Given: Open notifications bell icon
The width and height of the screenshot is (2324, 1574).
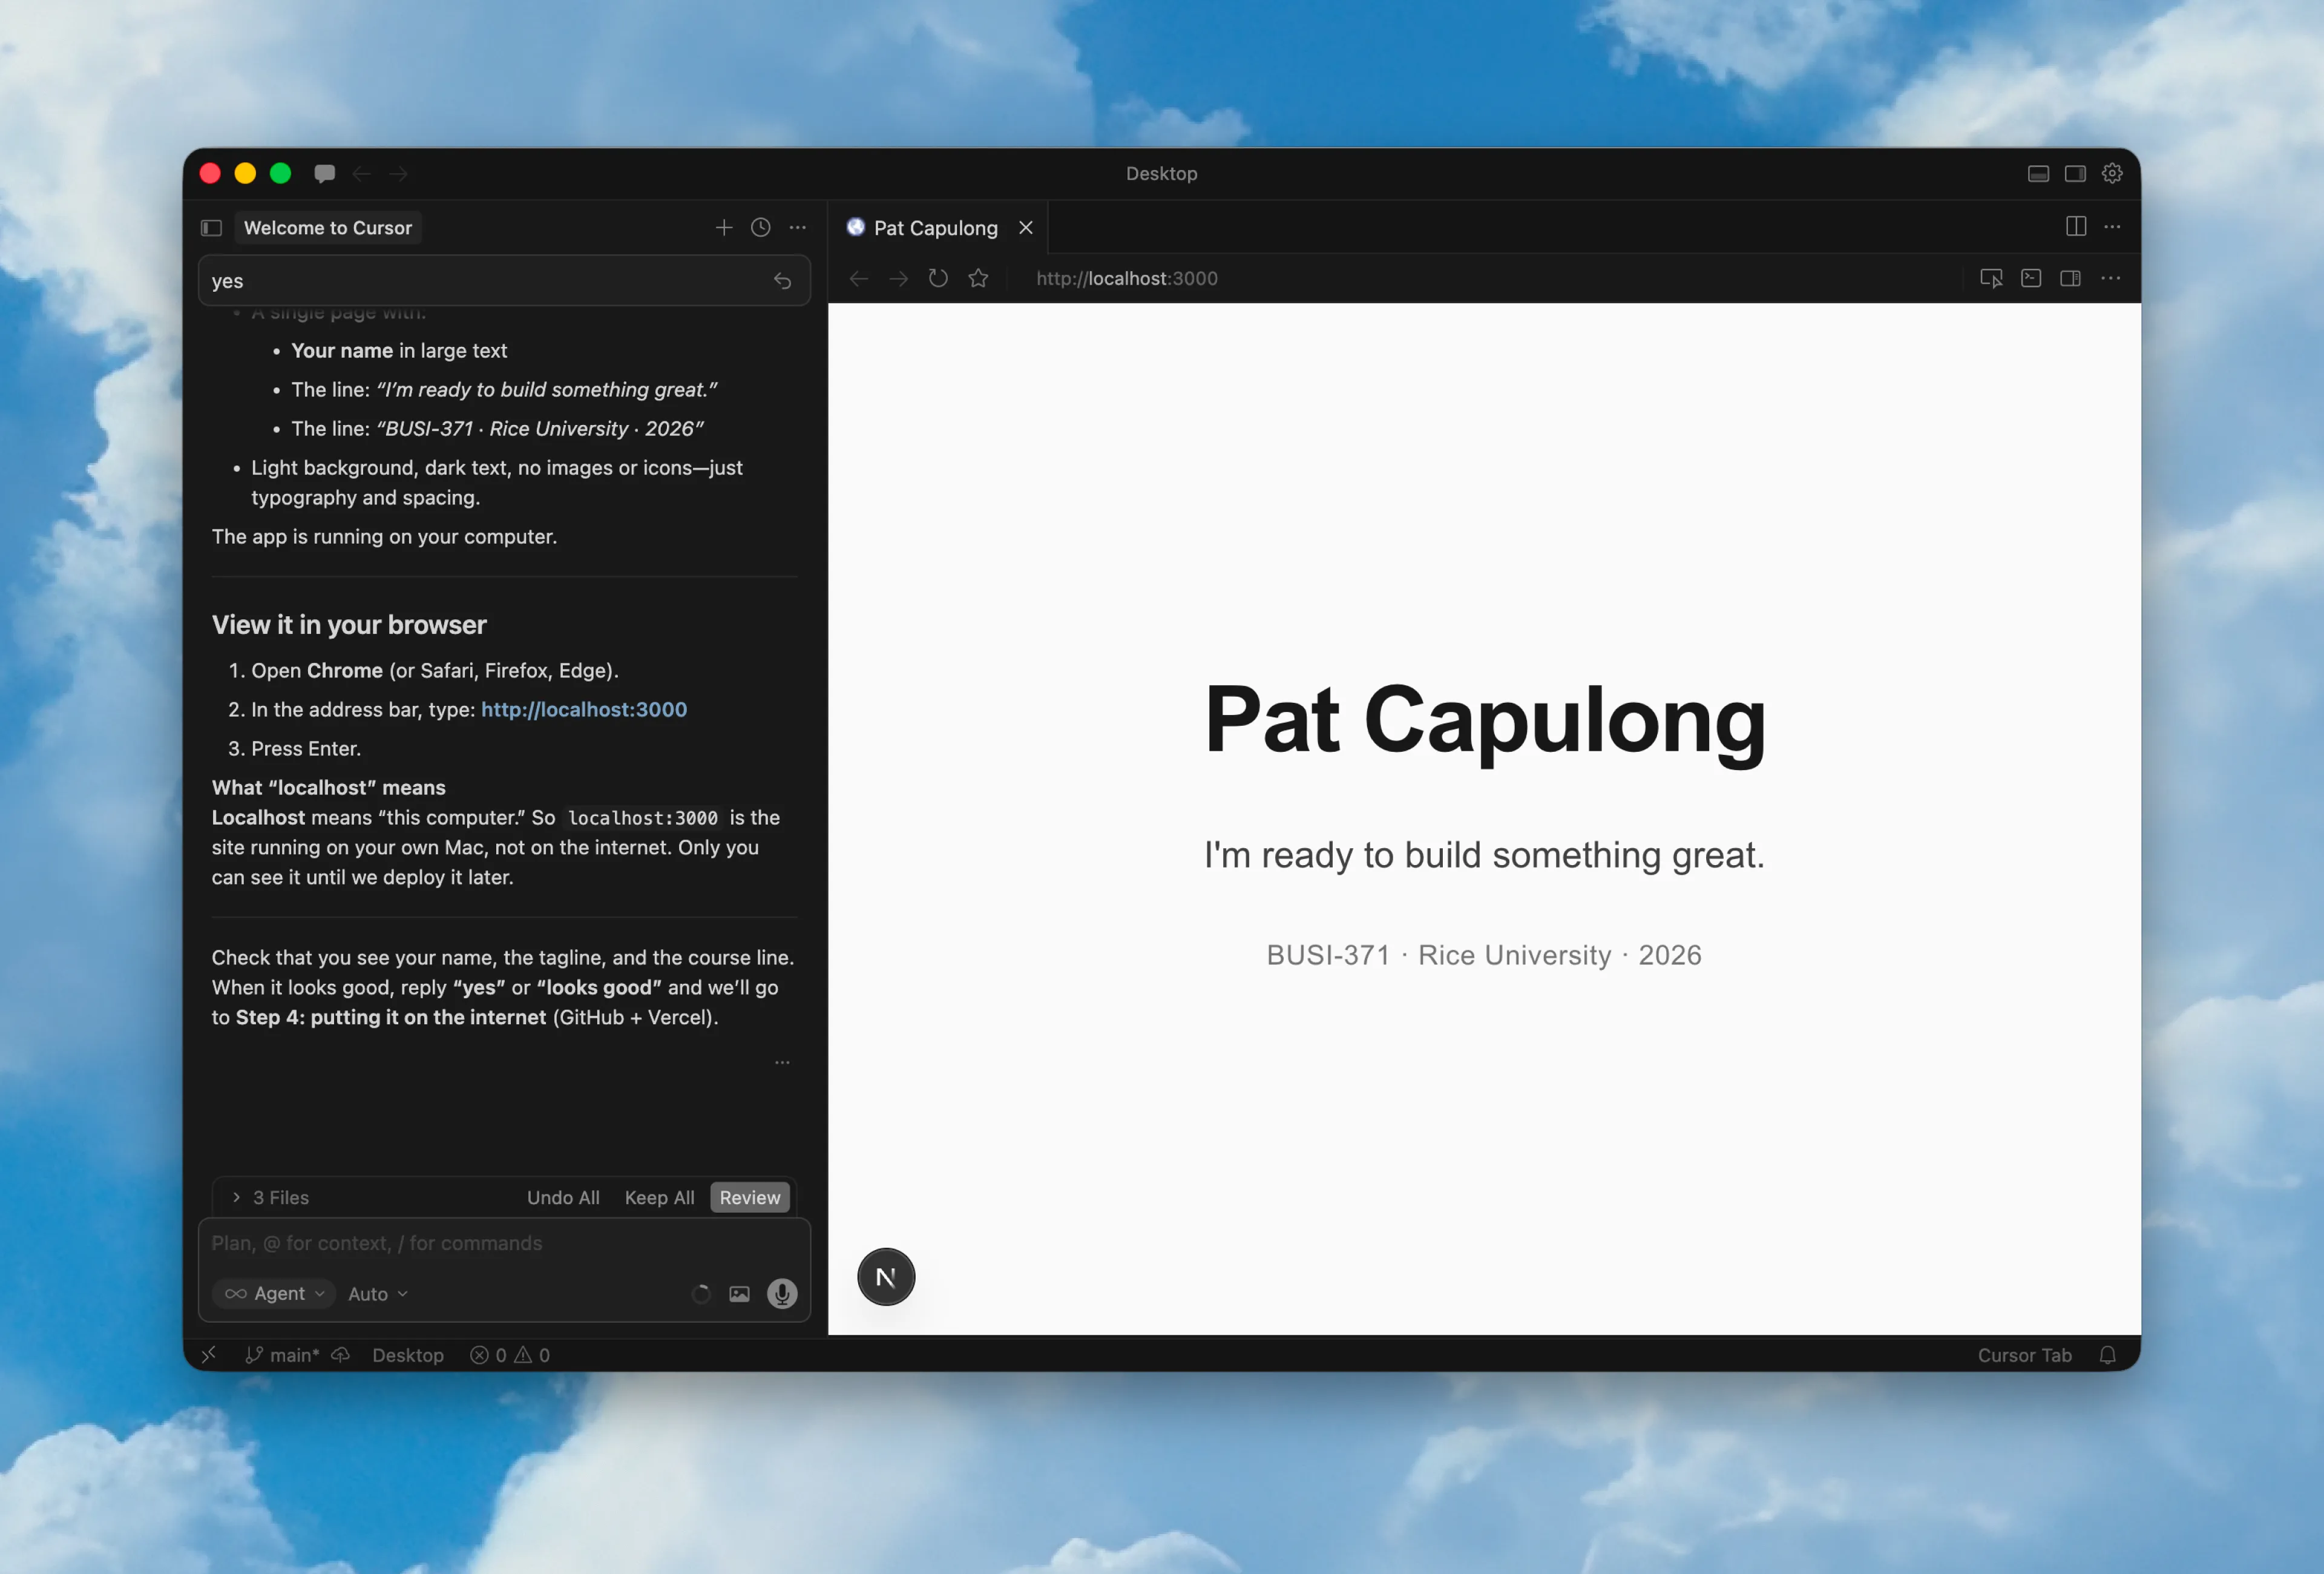Looking at the screenshot, I should click(x=2108, y=1355).
